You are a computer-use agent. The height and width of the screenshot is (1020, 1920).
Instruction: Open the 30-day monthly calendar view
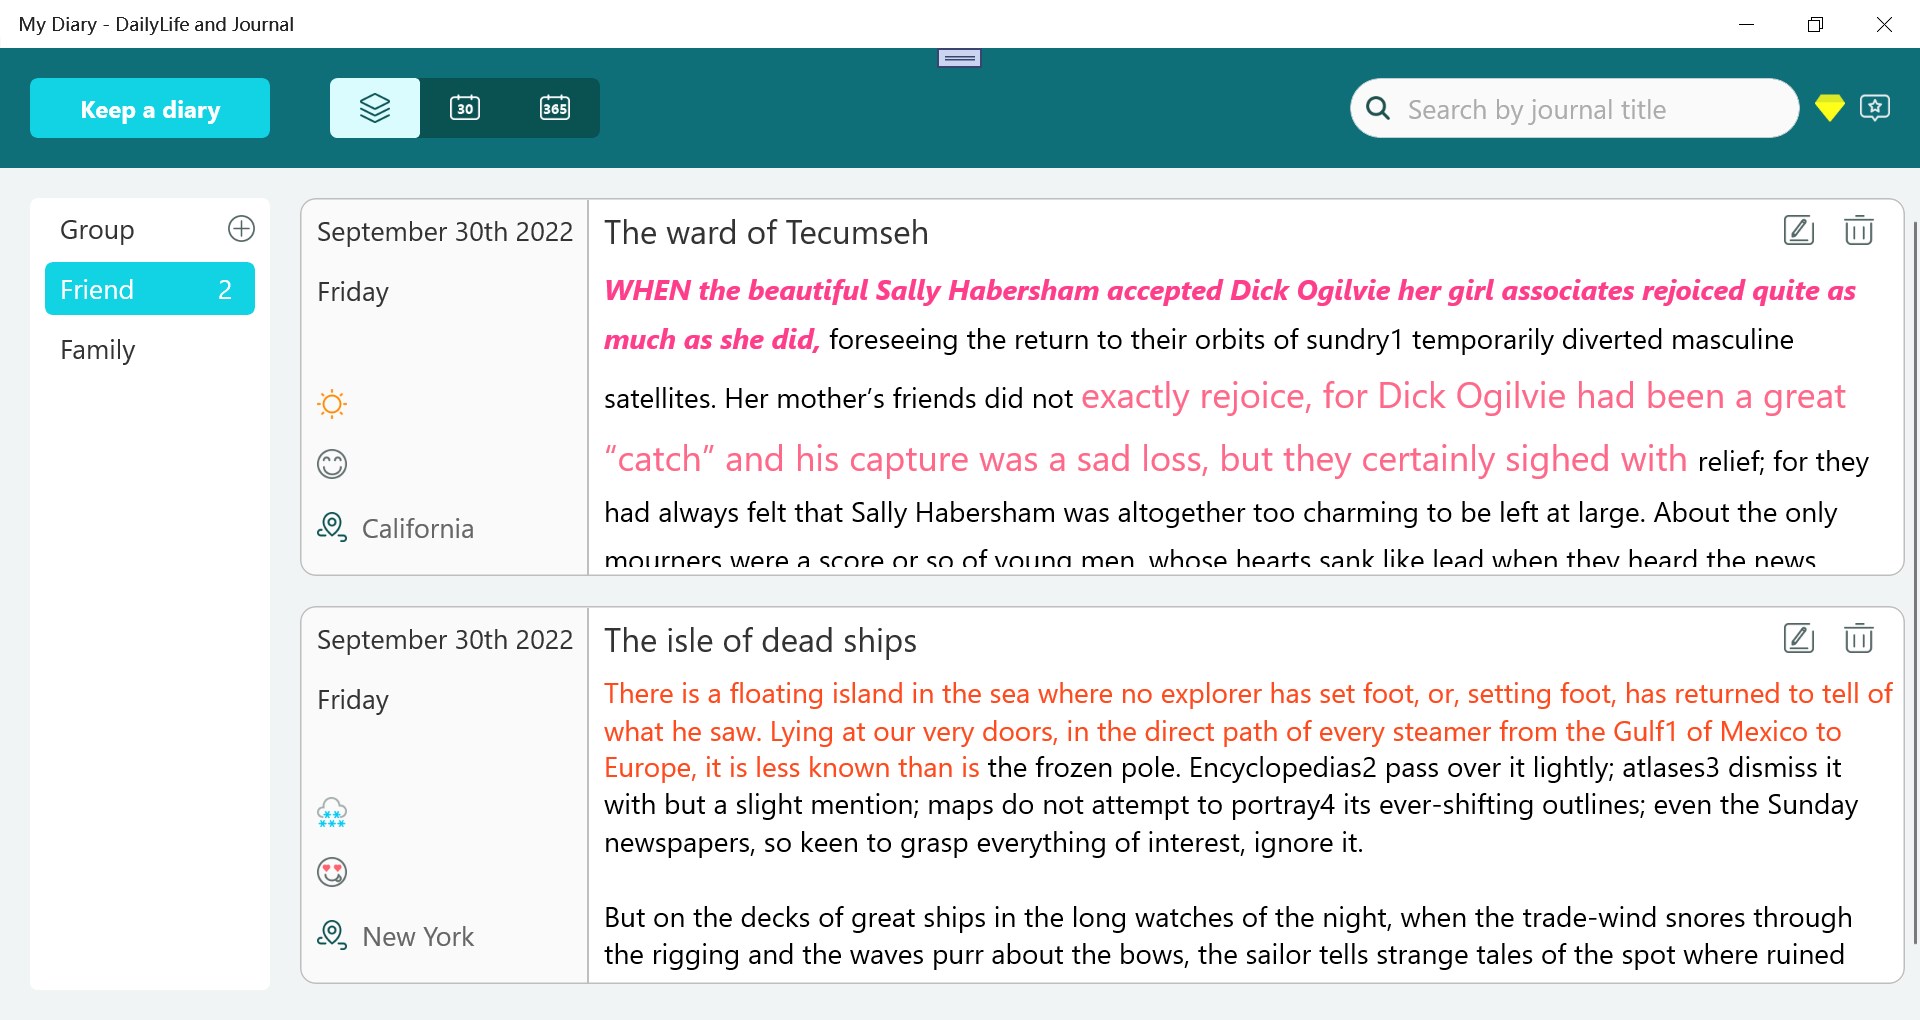[464, 107]
